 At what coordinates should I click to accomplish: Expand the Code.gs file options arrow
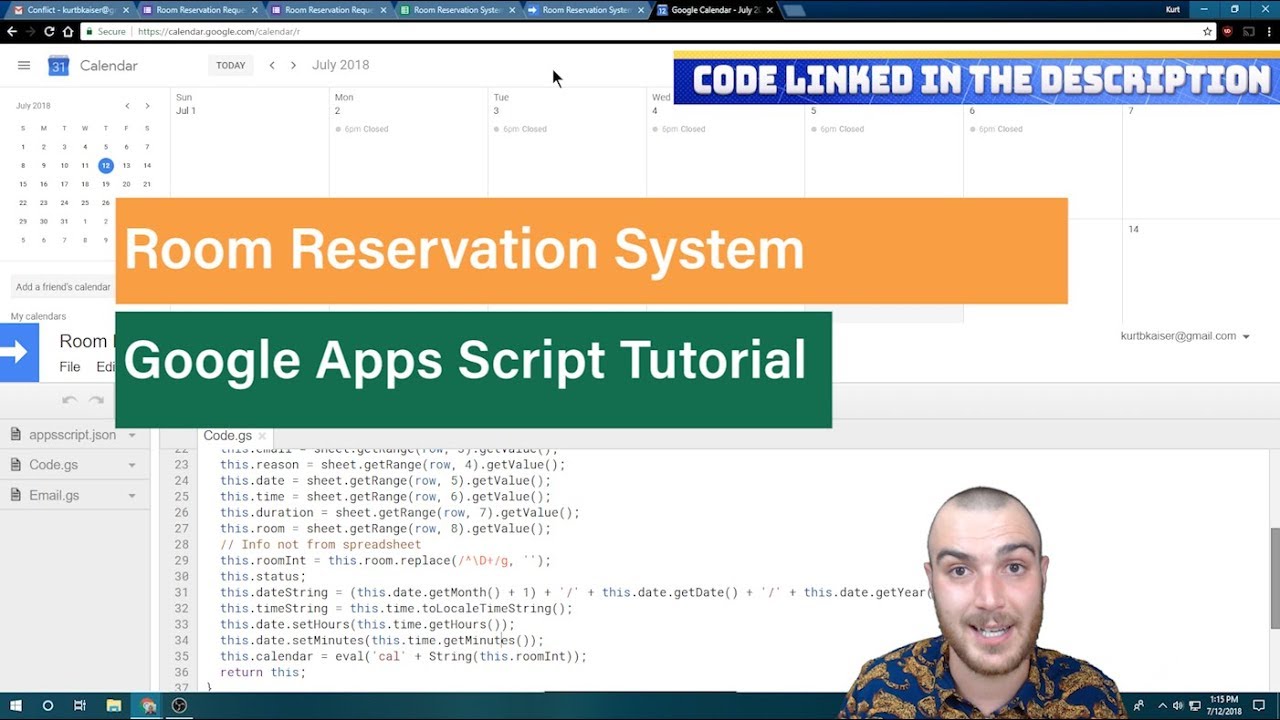[x=132, y=466]
